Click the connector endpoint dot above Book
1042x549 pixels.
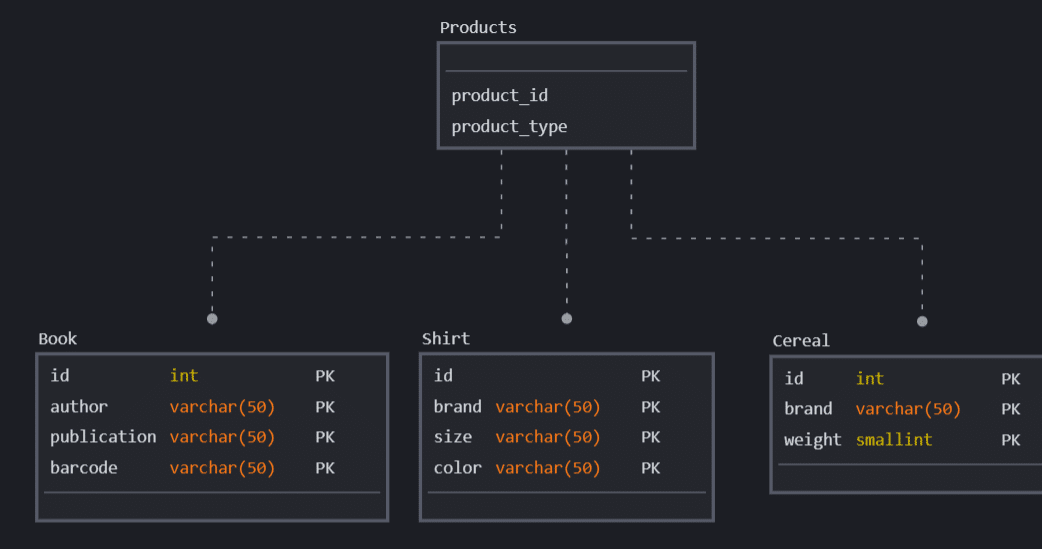[212, 319]
